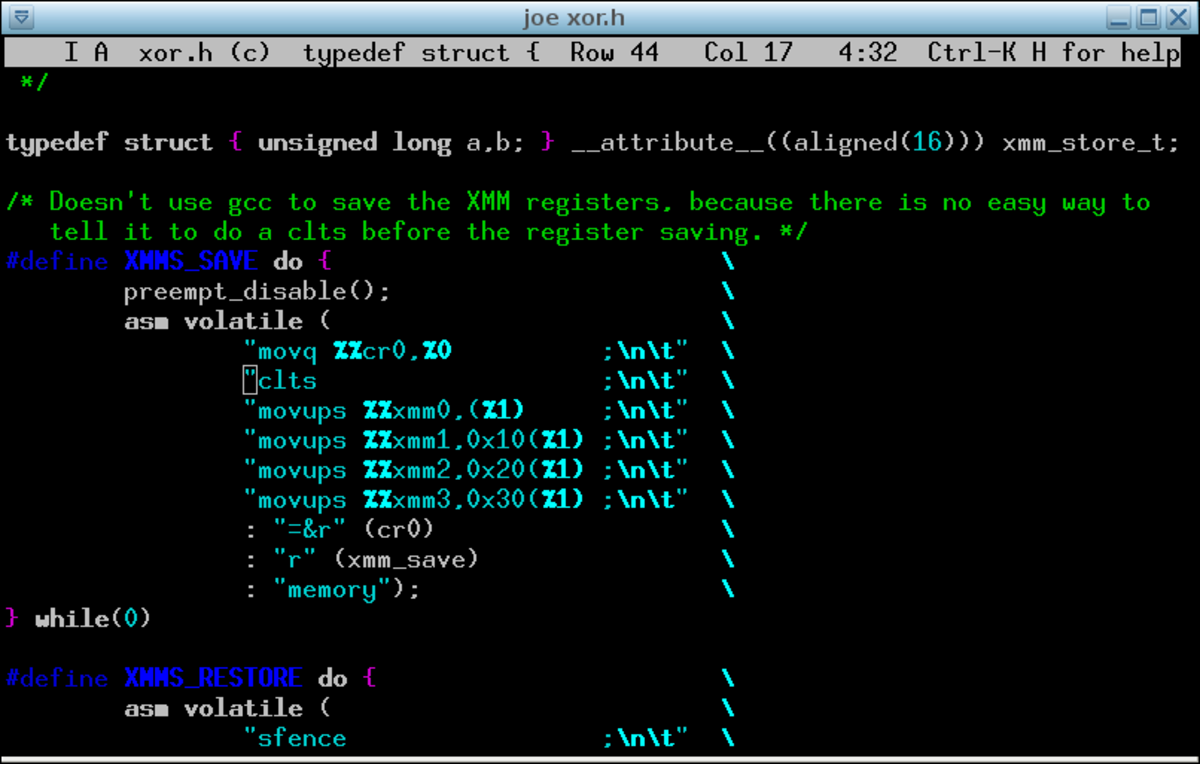The width and height of the screenshot is (1200, 764).
Task: Click the '"memory"' clobber string
Action: click(x=332, y=590)
